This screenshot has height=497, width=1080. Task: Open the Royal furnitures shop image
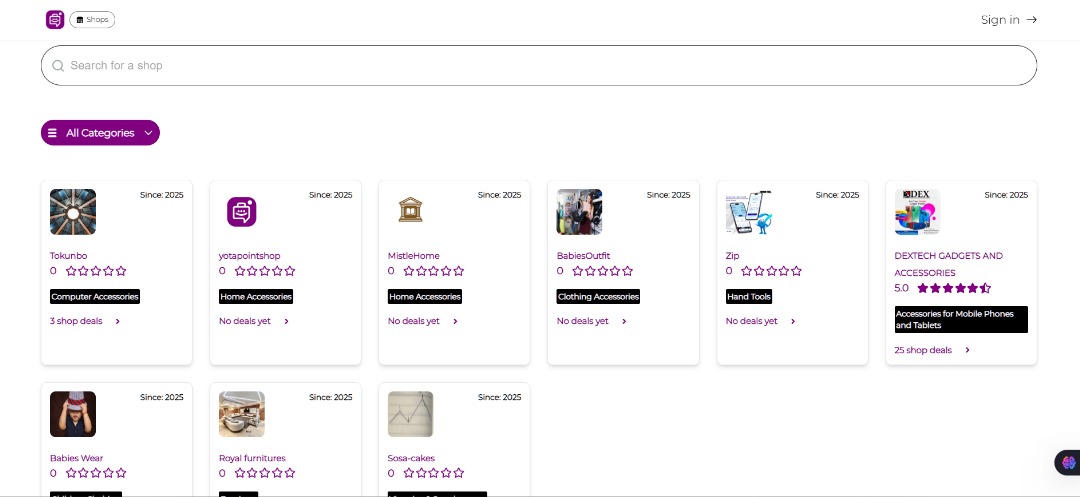point(242,414)
